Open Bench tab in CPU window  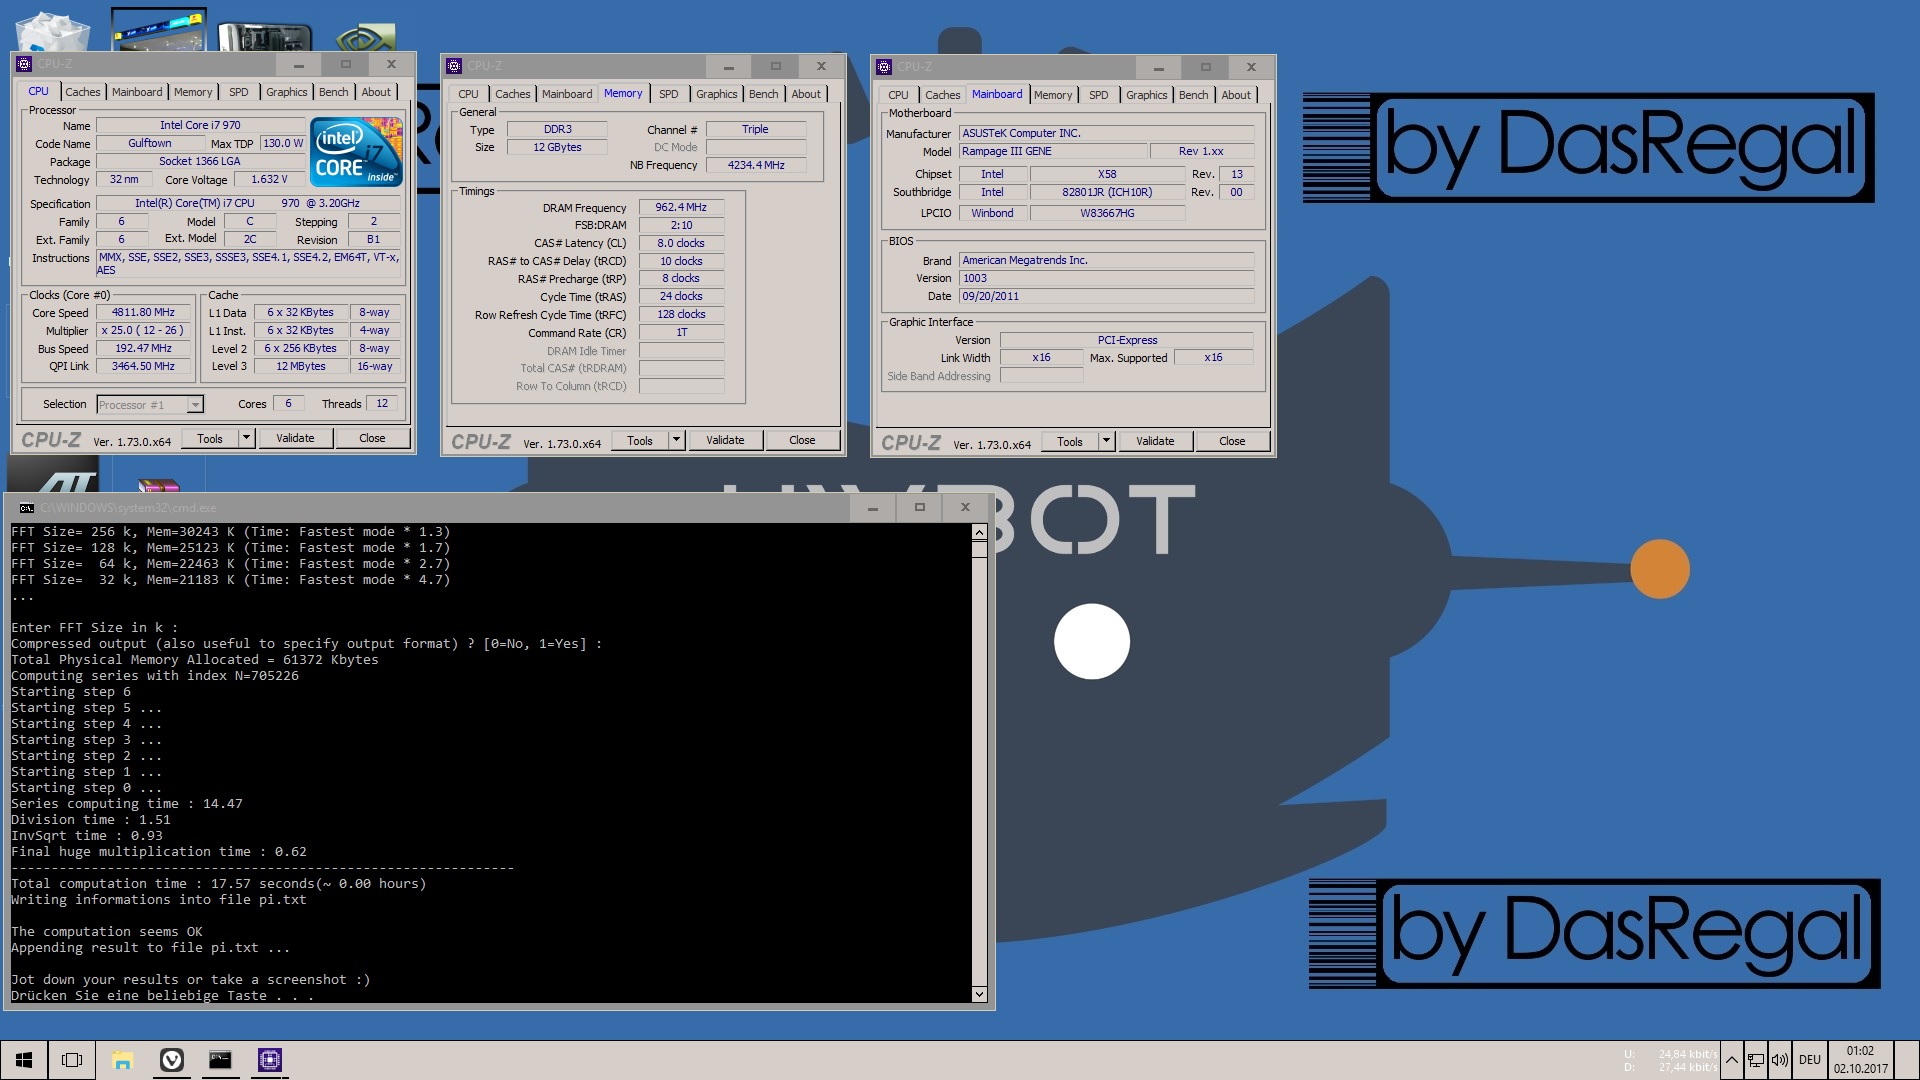pos(333,92)
